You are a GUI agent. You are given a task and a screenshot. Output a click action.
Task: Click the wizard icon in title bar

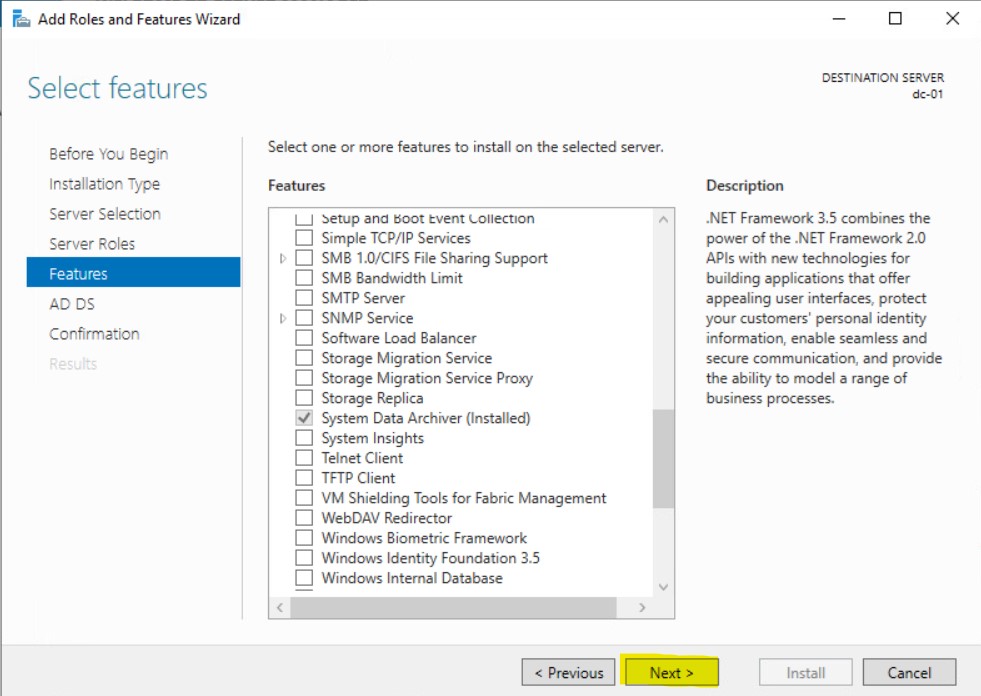20,19
